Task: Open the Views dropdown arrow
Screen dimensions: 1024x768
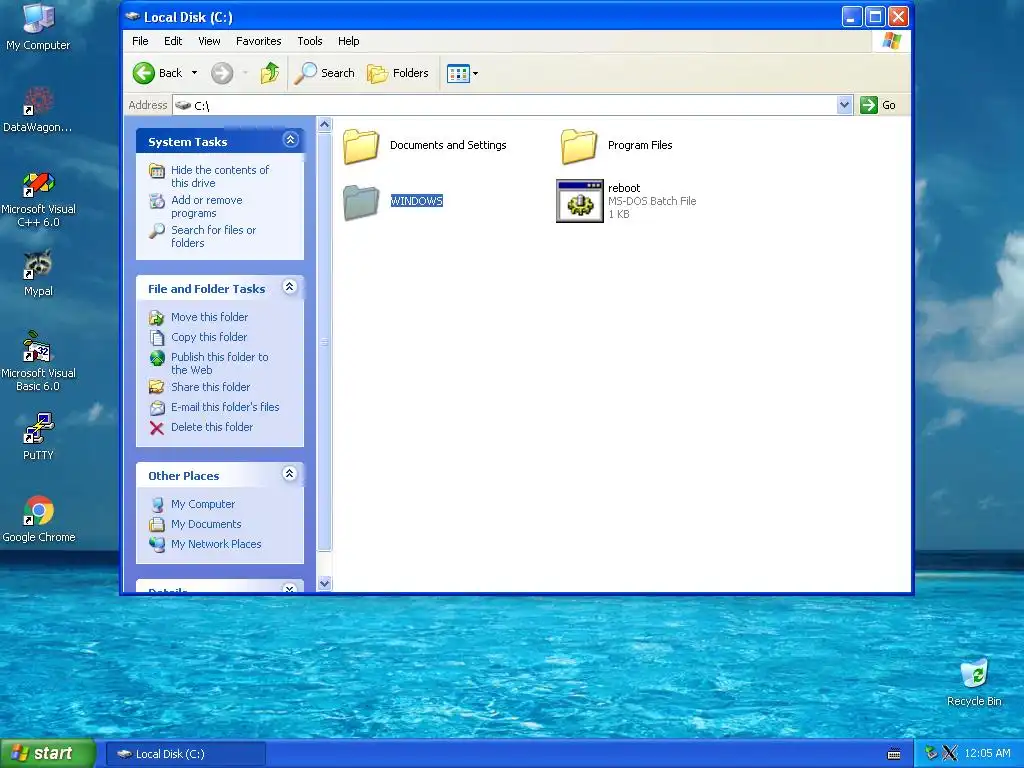Action: (x=475, y=74)
